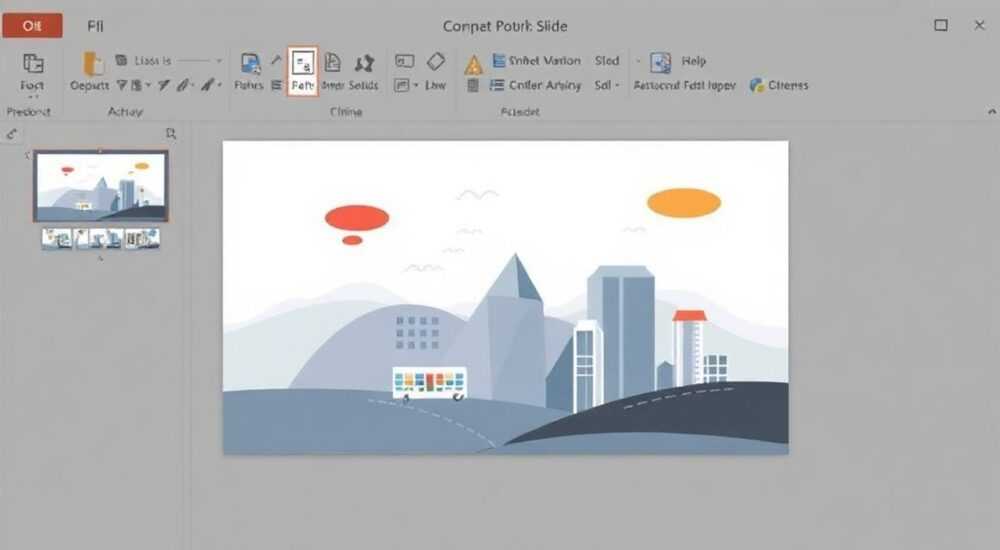Click the document icon above 'Bmer'

point(332,63)
